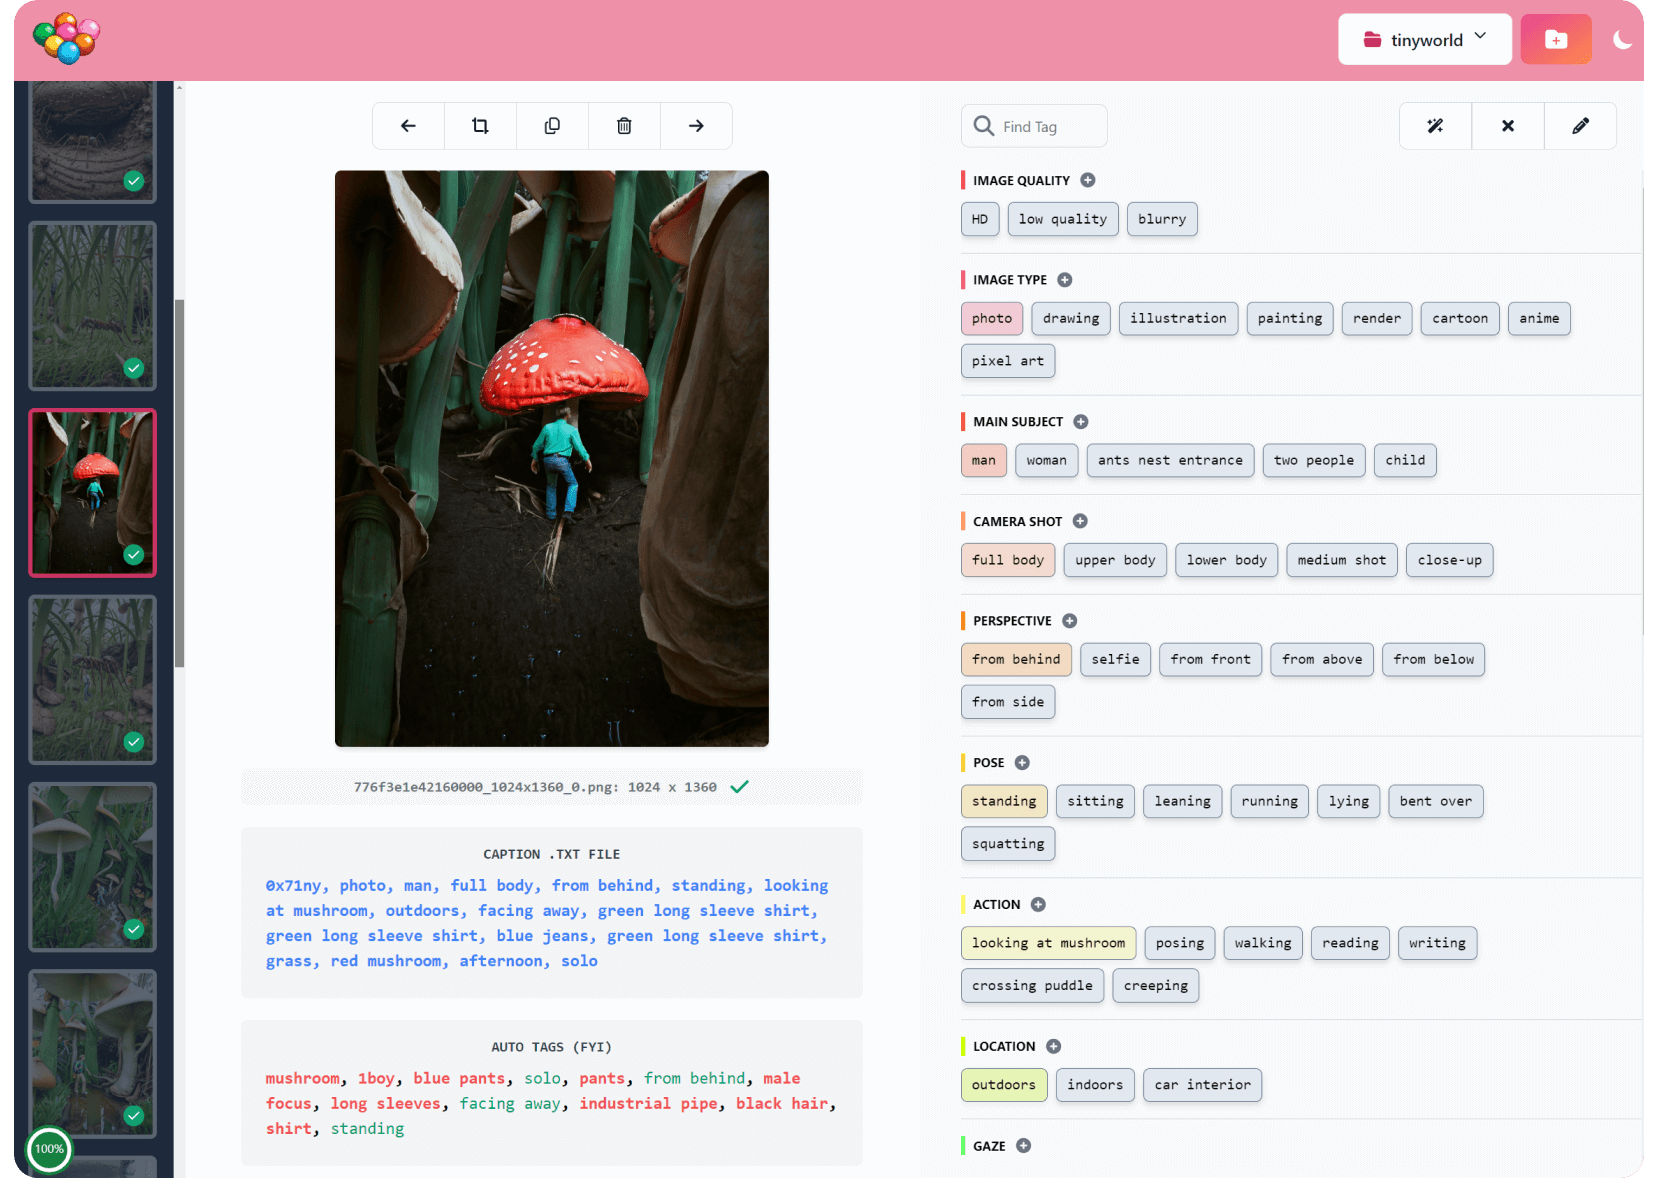Apply the selfie perspective tag
The height and width of the screenshot is (1202, 1660).
[x=1115, y=659]
